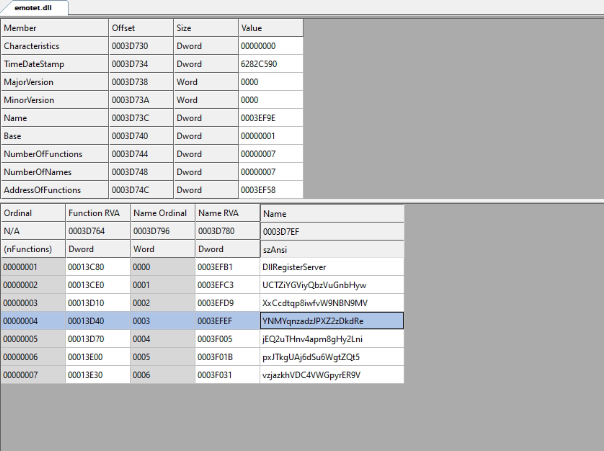Click the 0003D7EF name offset cell
604x451 pixels.
(x=332, y=232)
